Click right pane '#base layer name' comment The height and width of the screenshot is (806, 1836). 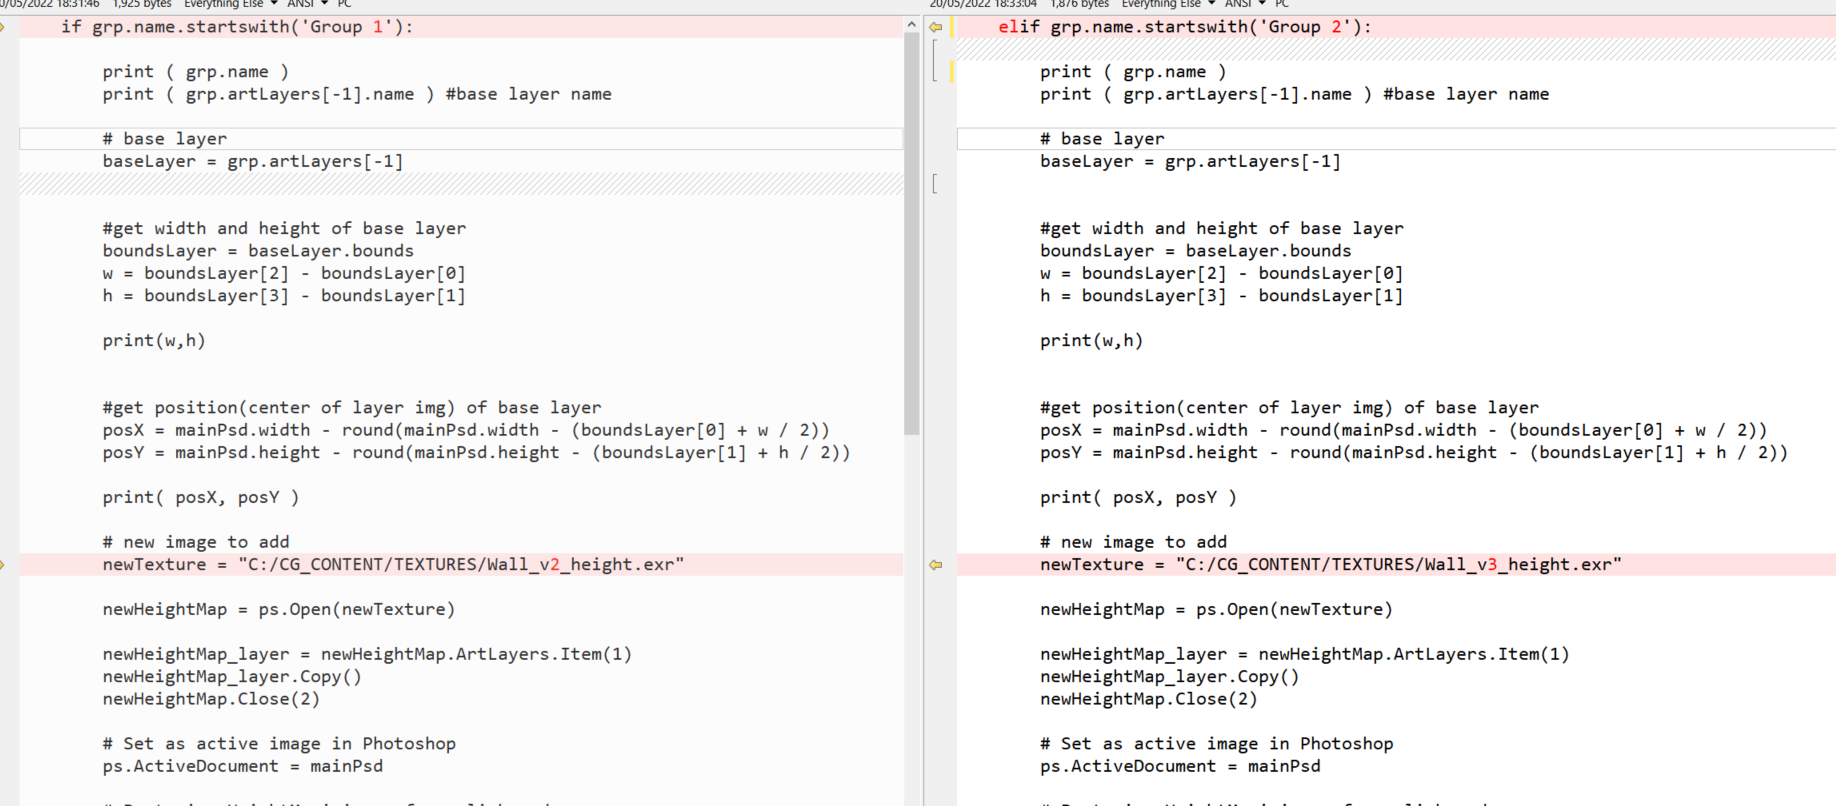1467,94
